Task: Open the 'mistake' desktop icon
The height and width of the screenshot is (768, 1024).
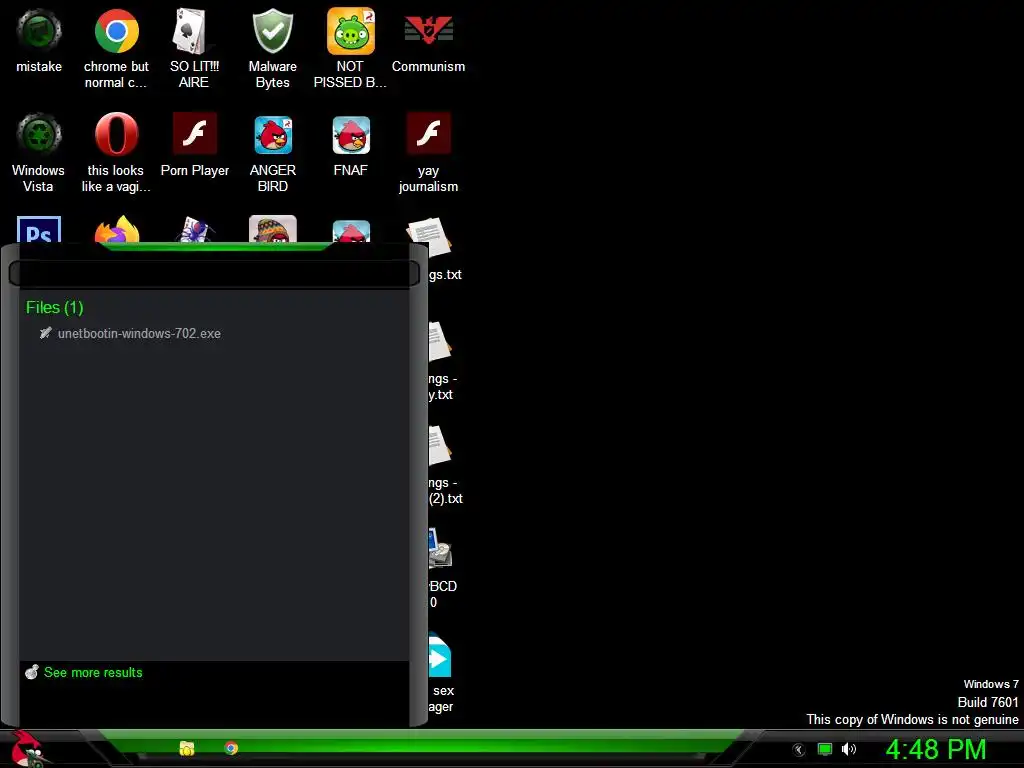Action: (39, 40)
